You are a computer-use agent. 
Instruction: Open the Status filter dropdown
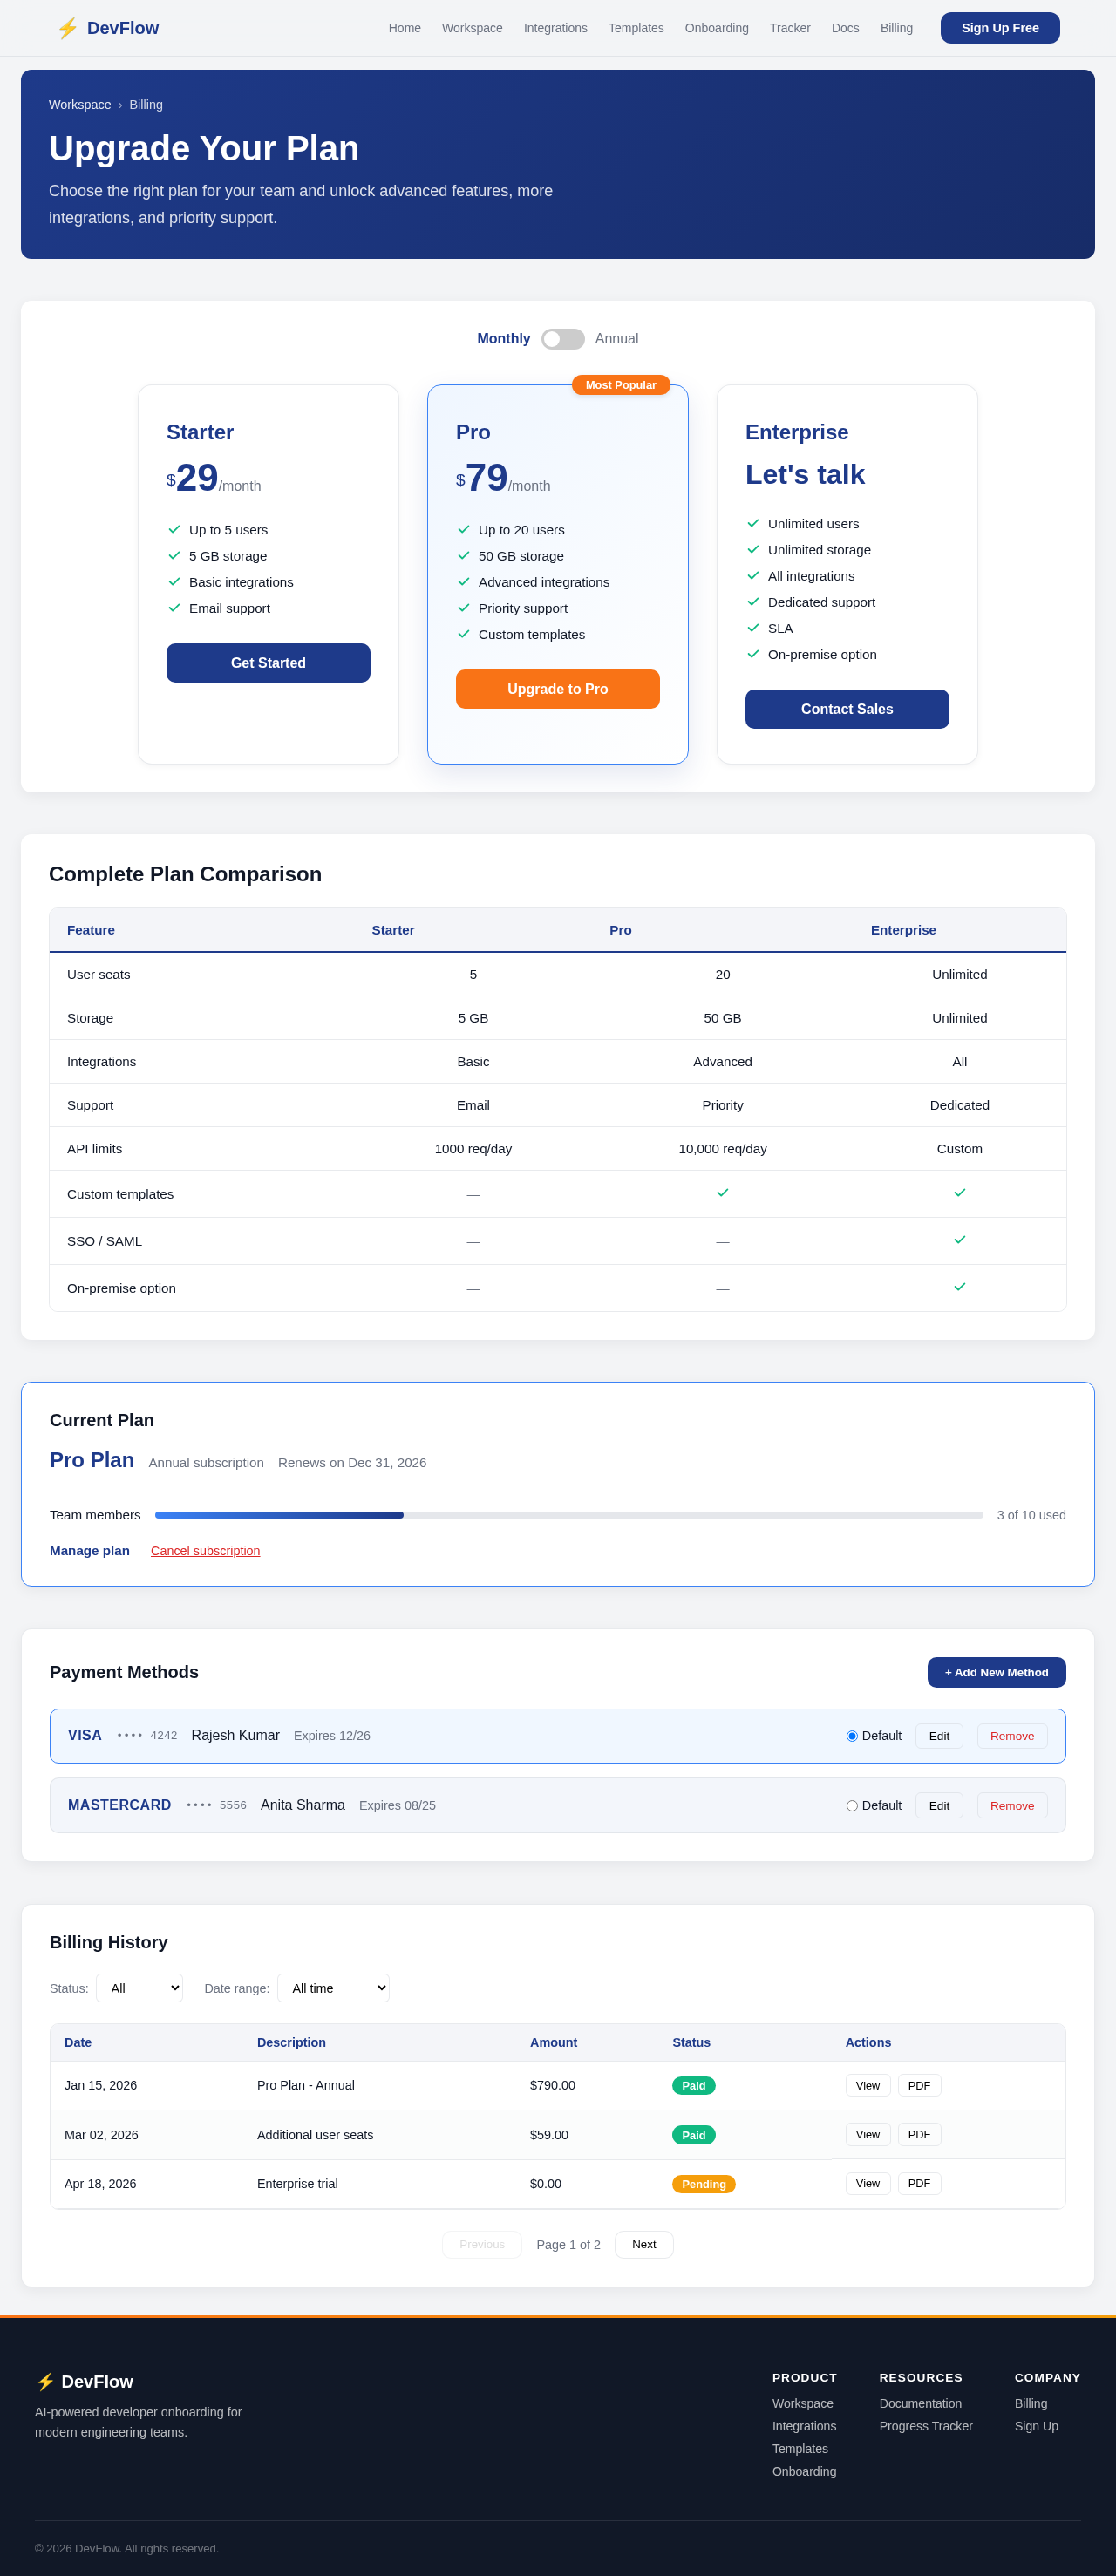coord(140,1988)
